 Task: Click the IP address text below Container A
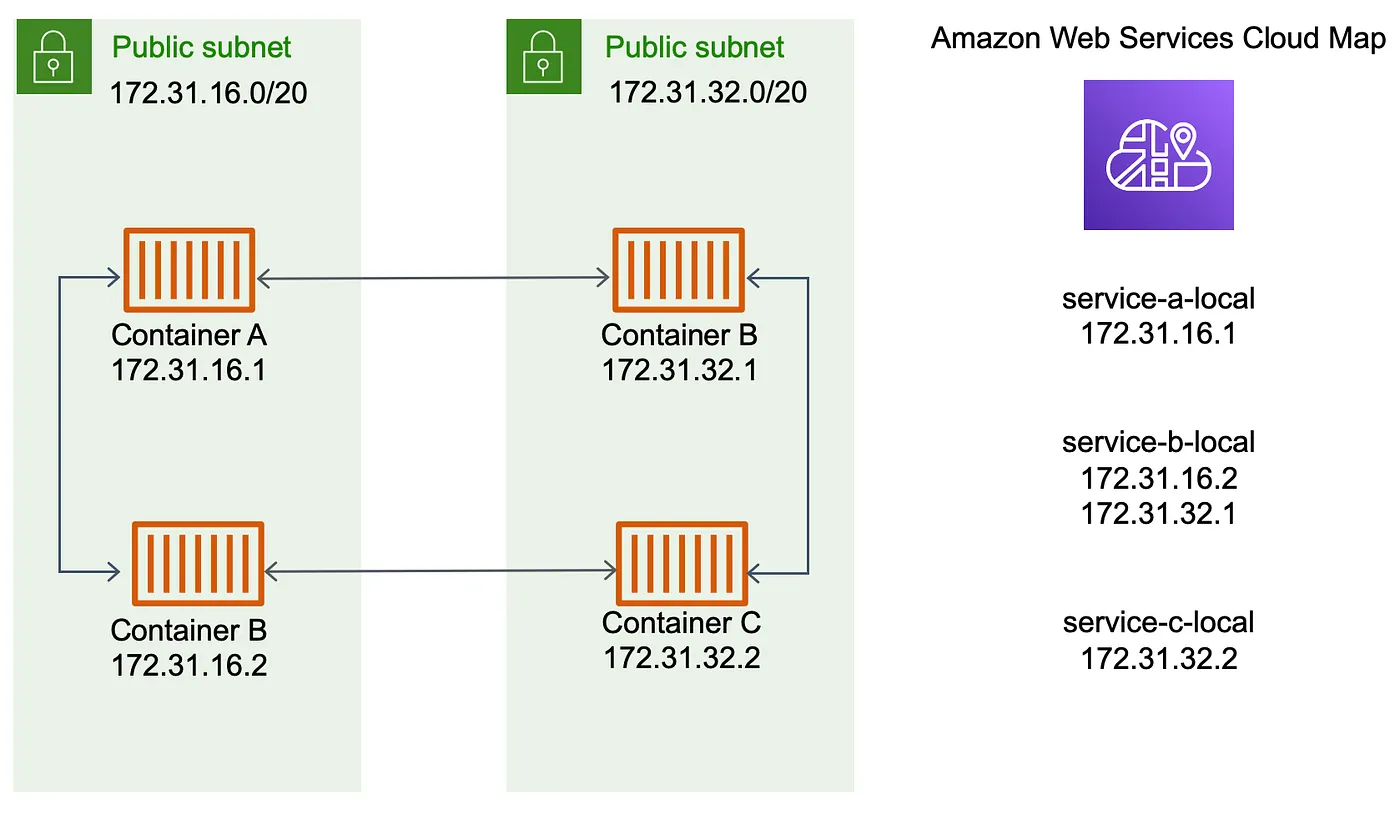tap(189, 370)
